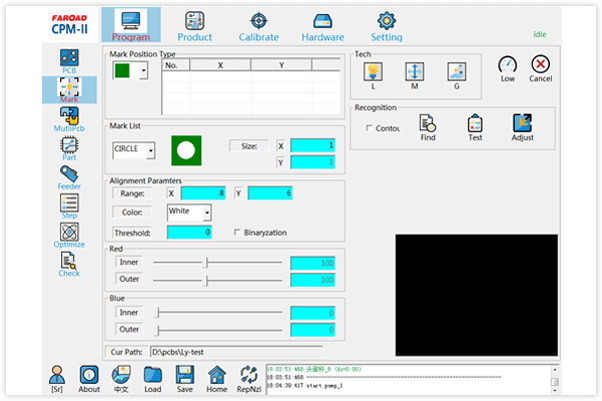Screen dimensions: 602x401
Task: Open the PCB section in sidebar
Action: [69, 61]
